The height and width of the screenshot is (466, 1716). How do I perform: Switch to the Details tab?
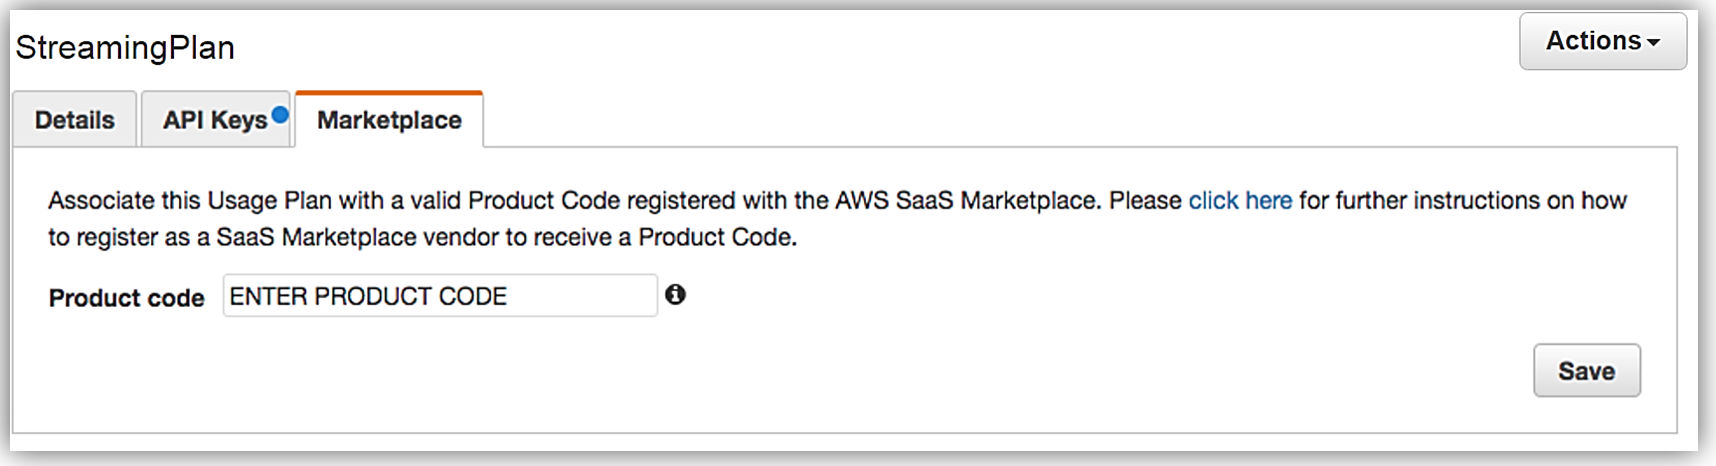[74, 120]
